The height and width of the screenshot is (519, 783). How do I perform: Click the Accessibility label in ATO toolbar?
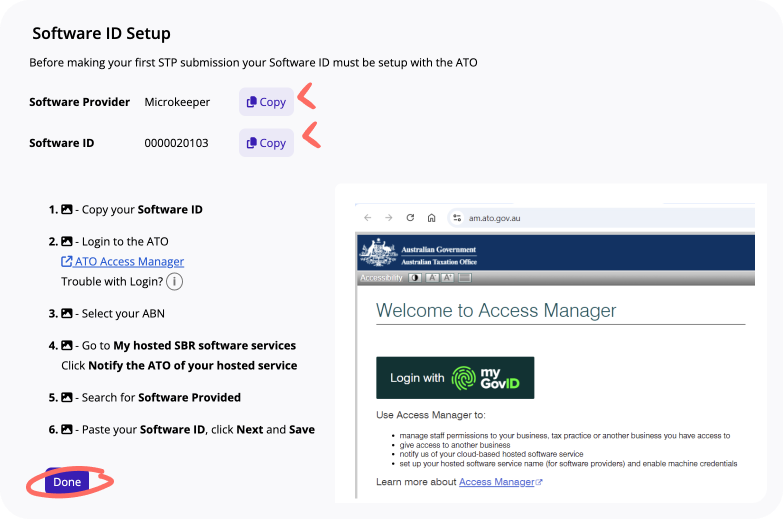pos(381,278)
